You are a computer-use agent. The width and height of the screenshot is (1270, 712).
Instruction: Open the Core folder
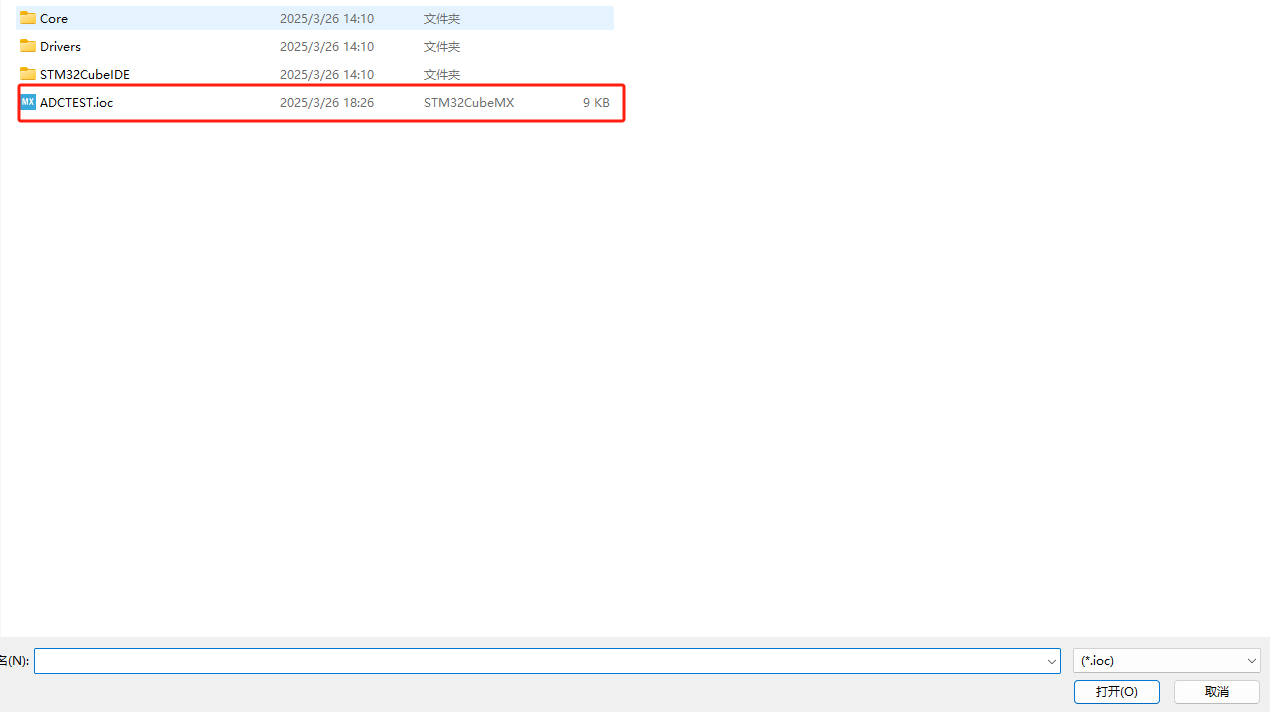54,18
